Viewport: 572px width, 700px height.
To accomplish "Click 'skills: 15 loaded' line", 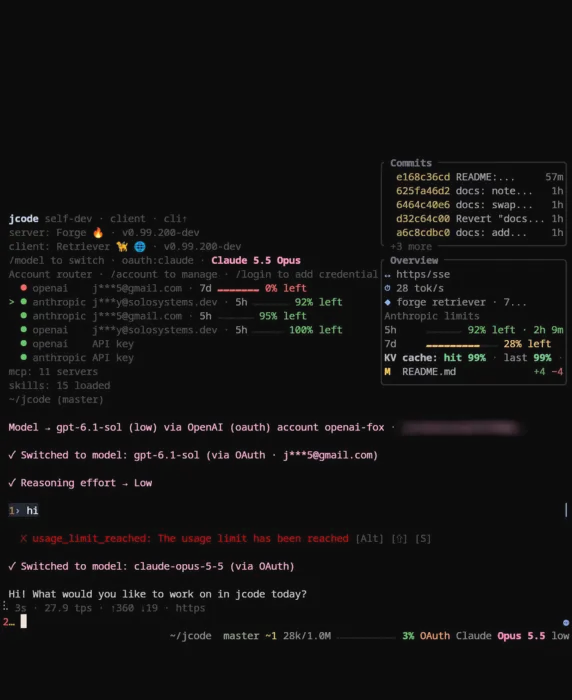I will click(59, 385).
